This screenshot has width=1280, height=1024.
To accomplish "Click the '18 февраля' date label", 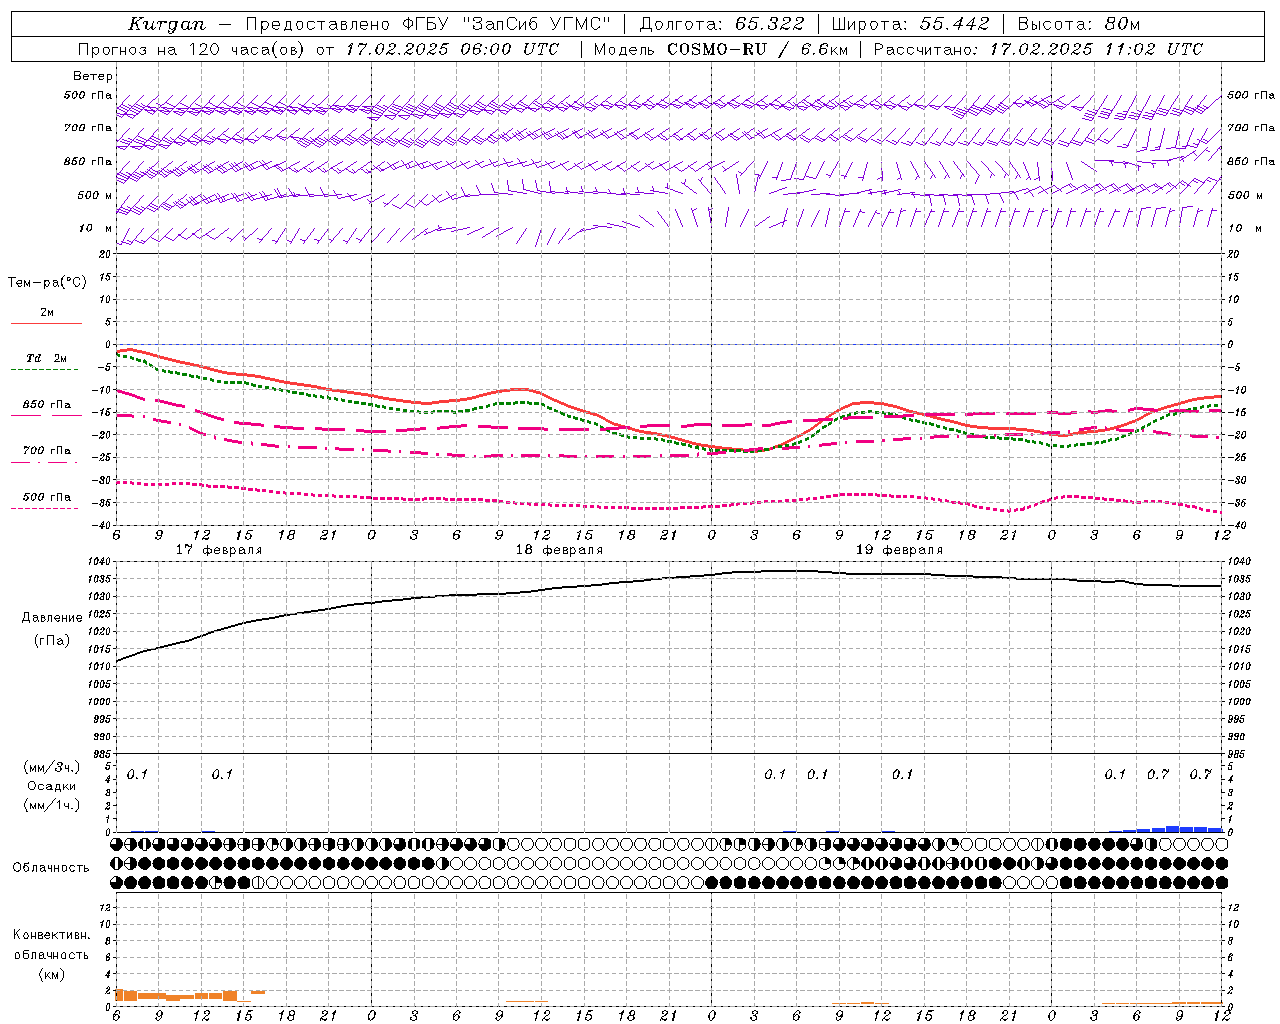I will 559,550.
